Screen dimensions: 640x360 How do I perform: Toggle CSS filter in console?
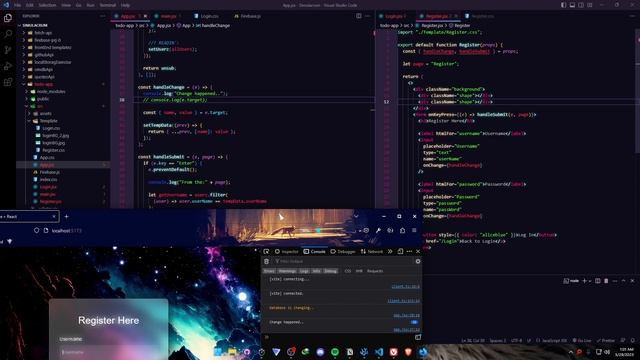(x=348, y=271)
